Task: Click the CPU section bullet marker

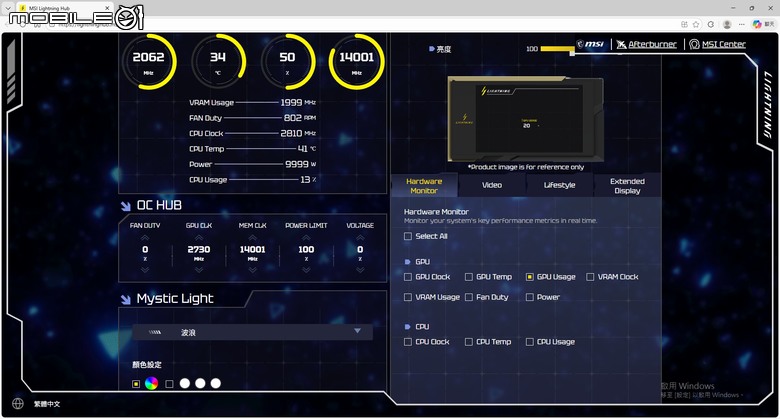Action: (x=407, y=327)
